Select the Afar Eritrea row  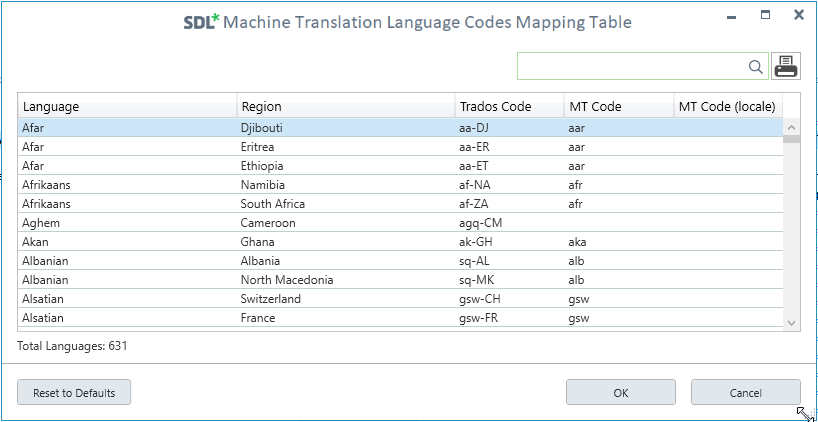[x=400, y=147]
